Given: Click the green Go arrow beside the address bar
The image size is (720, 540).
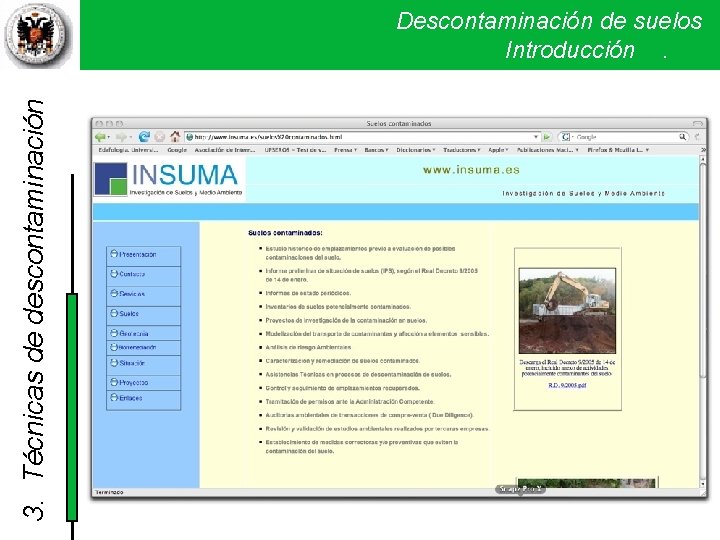Looking at the screenshot, I should click(x=546, y=137).
